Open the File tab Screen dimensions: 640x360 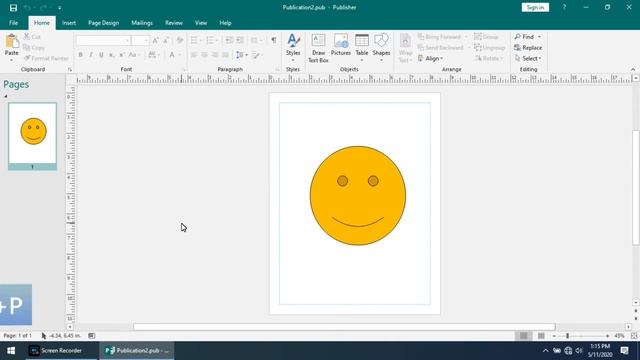click(x=13, y=23)
